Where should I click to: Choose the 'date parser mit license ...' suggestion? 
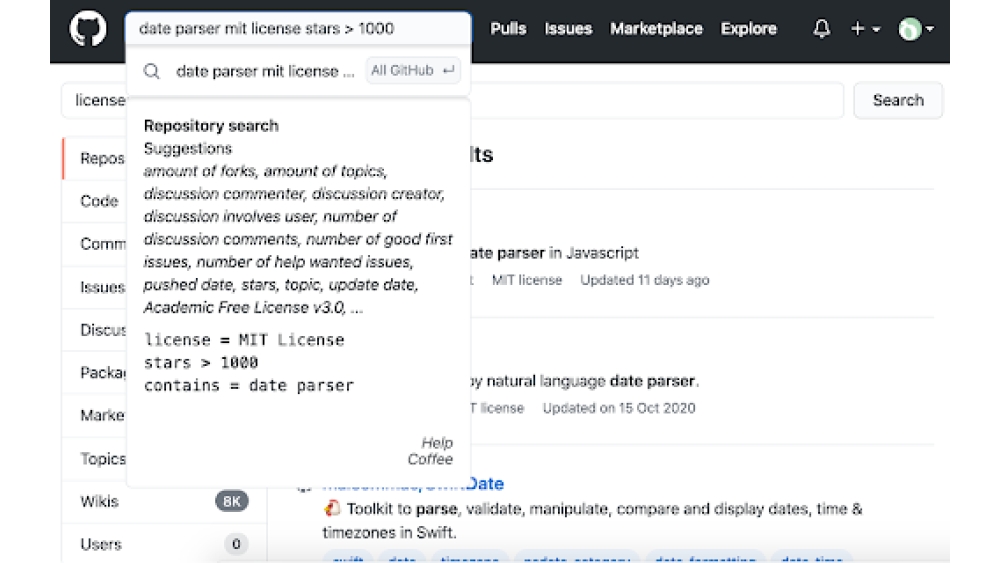(265, 71)
